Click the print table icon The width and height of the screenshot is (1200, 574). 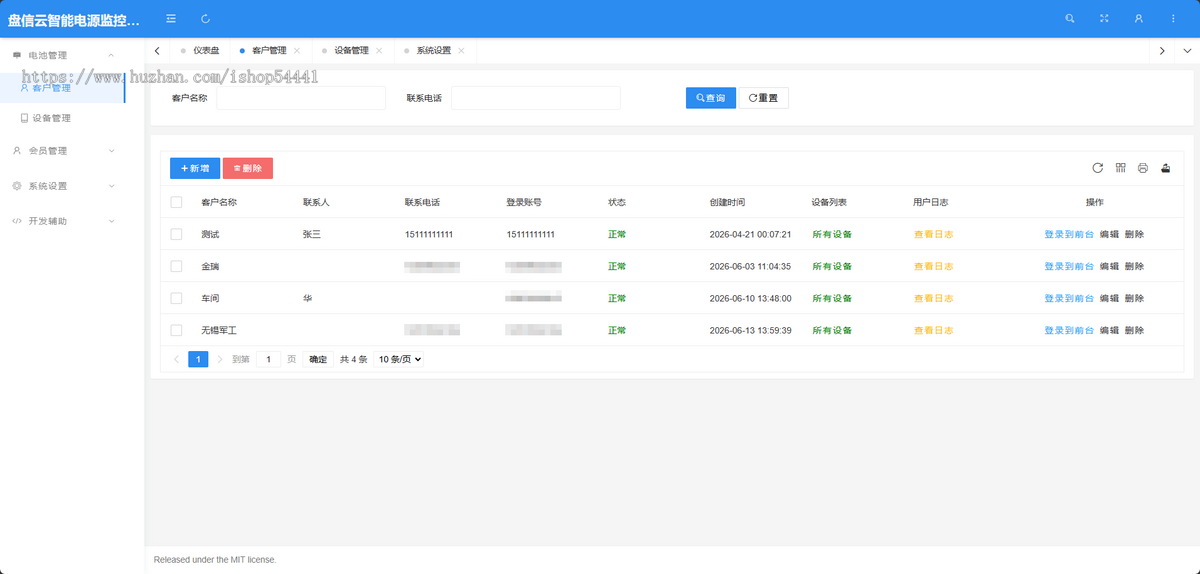[1143, 168]
